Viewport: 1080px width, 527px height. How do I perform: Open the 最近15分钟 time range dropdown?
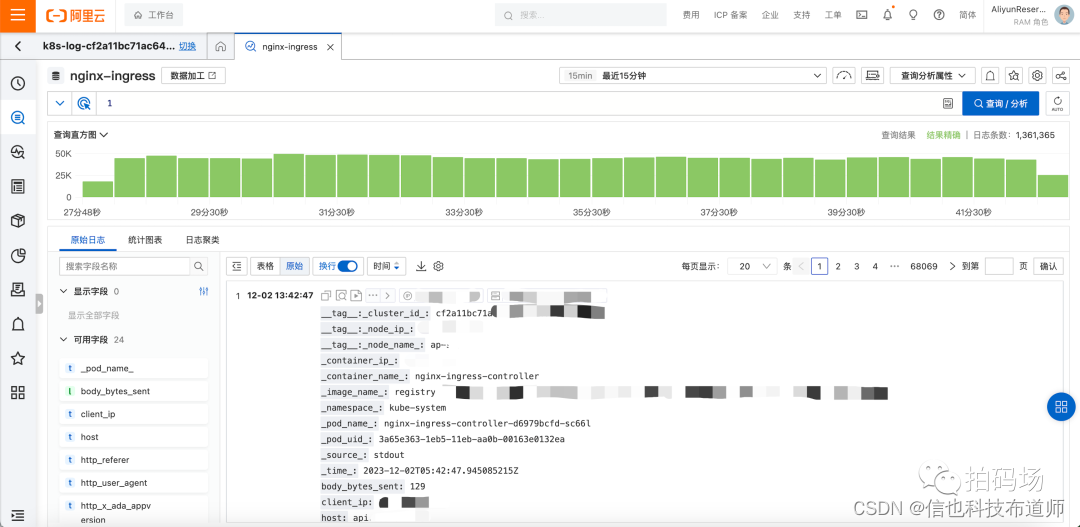(x=693, y=76)
